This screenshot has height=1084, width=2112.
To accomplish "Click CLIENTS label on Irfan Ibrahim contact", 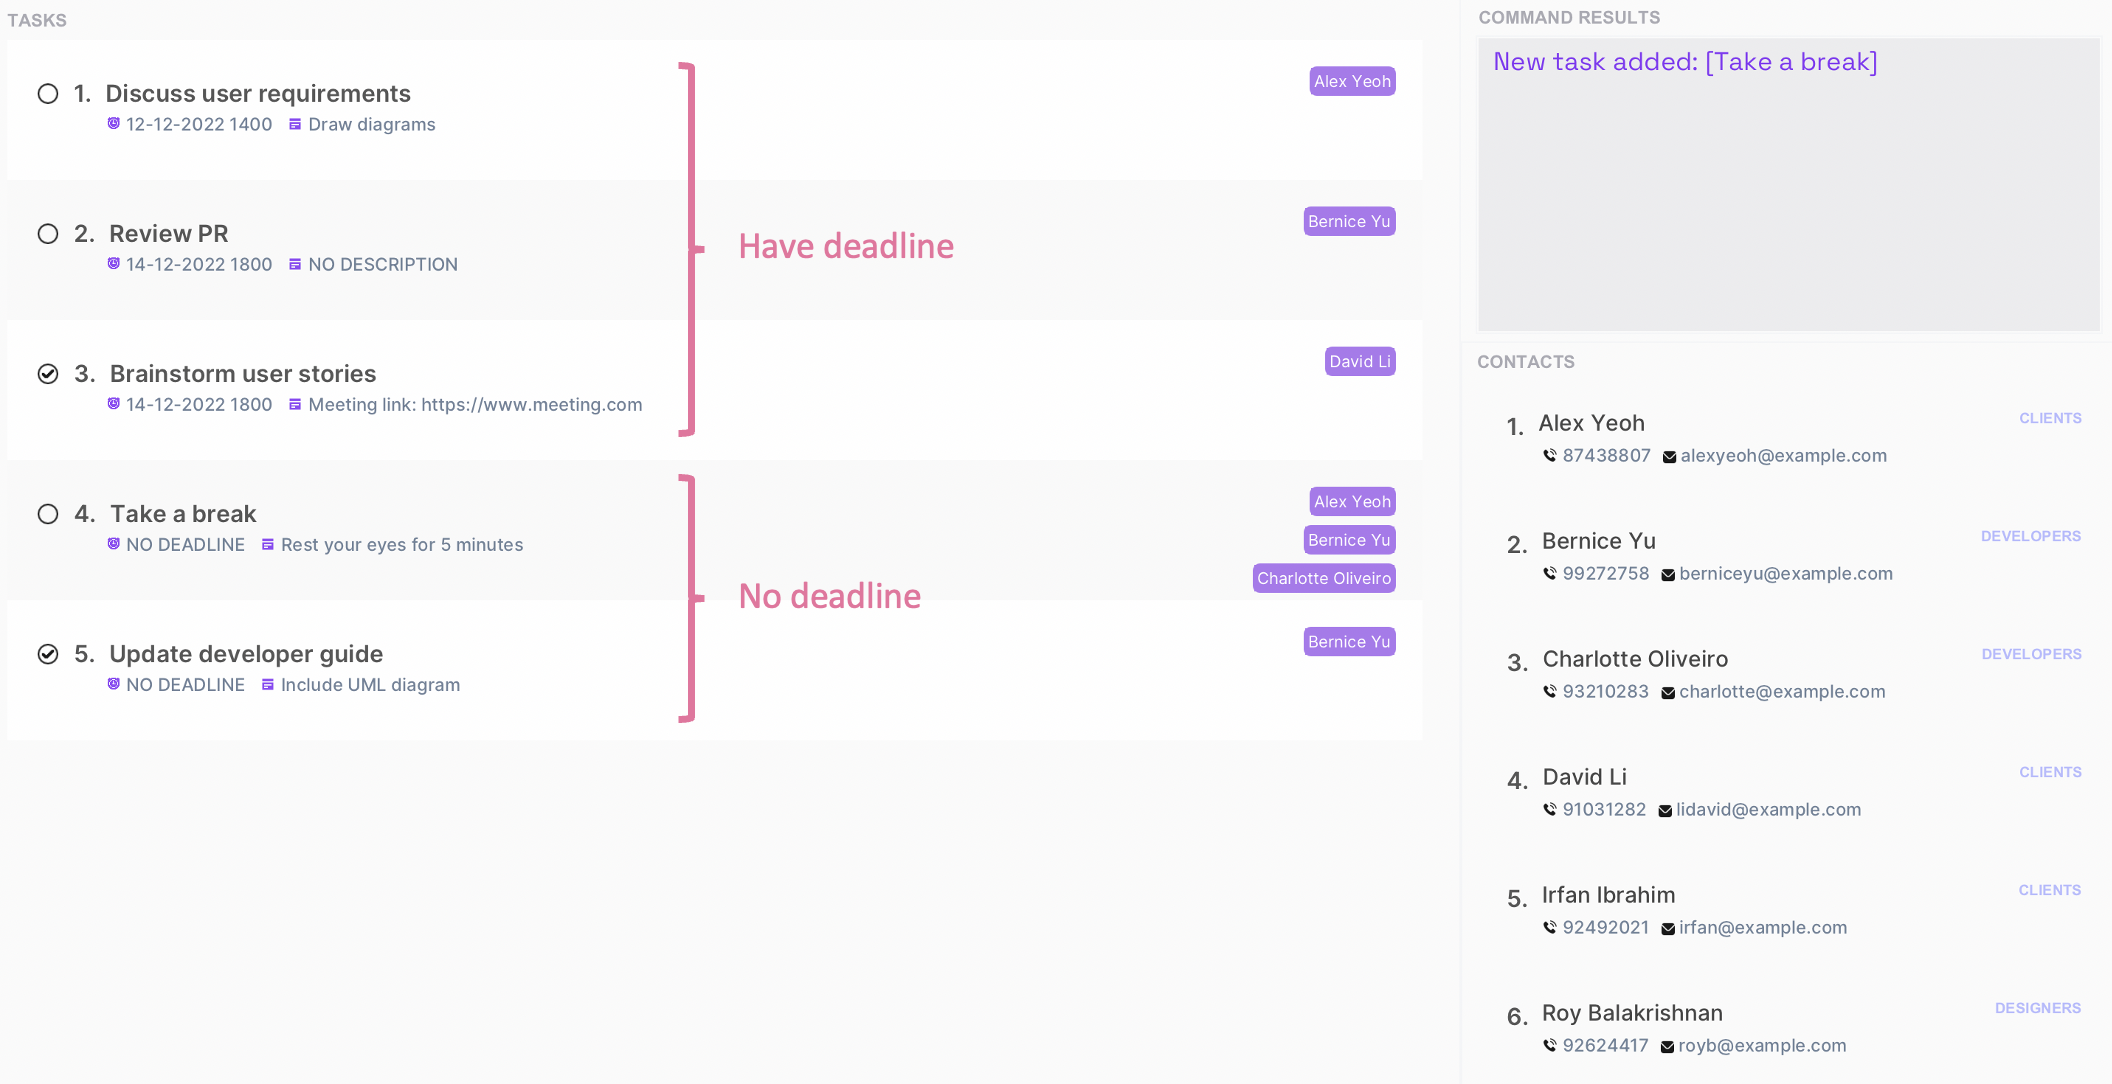I will 2050,891.
